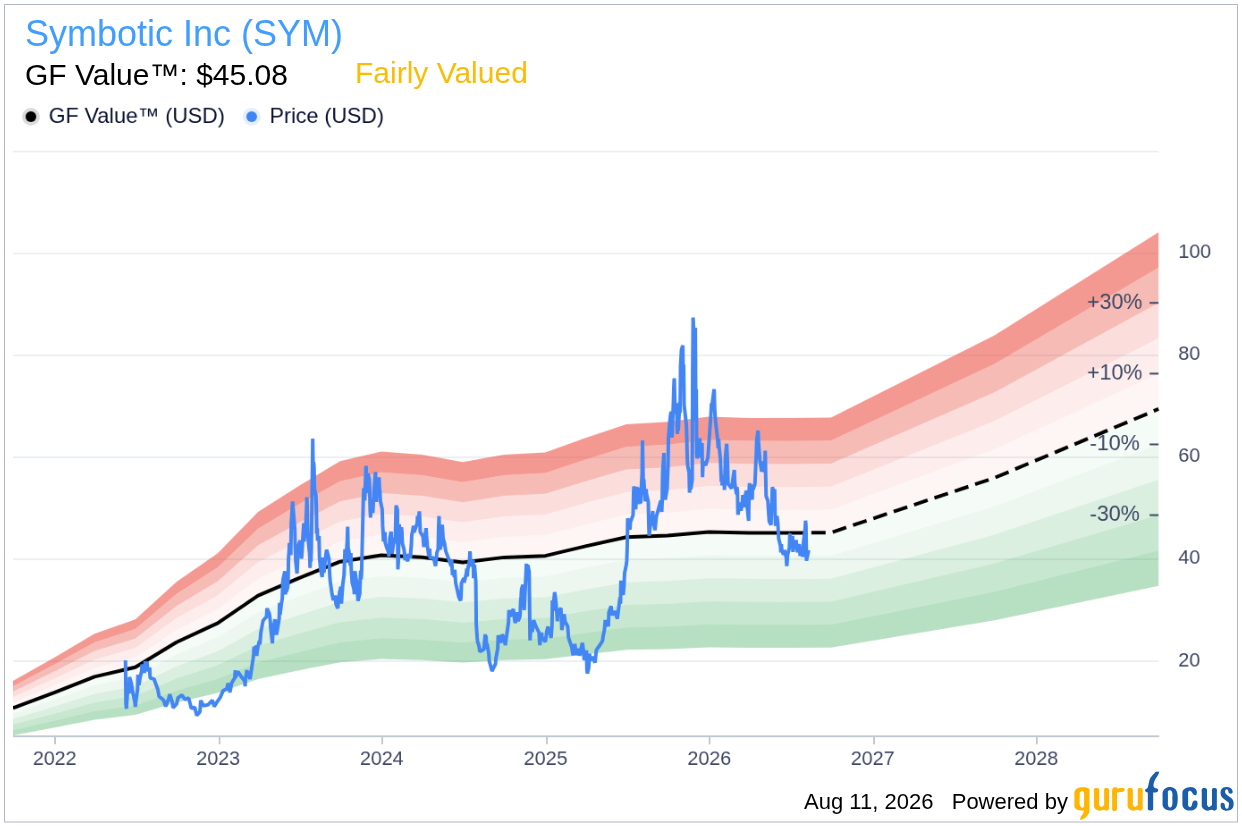The height and width of the screenshot is (826, 1242).
Task: Click the 2026 x-axis label
Action: pos(709,758)
